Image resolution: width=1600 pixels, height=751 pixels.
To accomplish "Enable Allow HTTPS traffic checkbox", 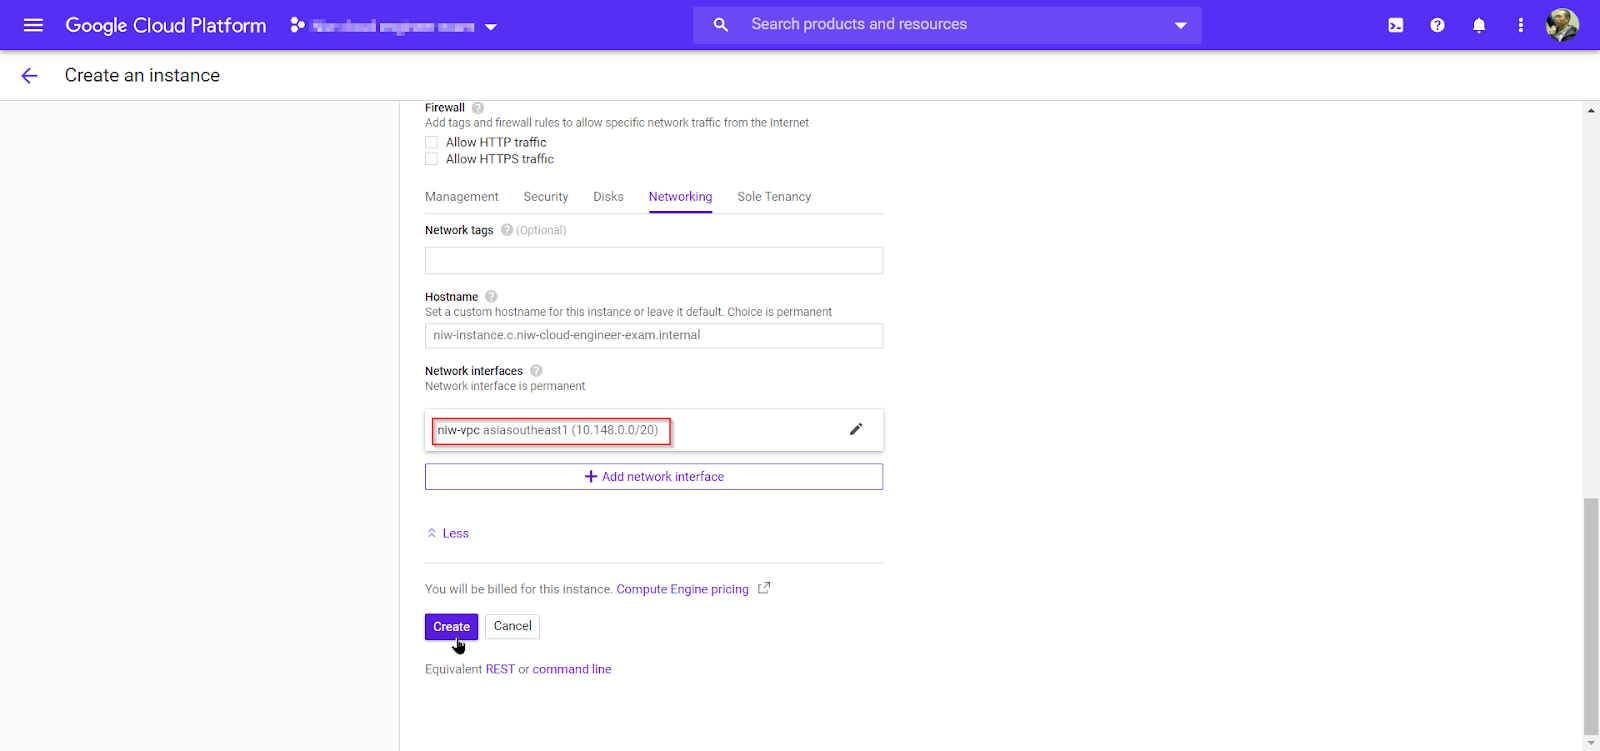I will click(431, 159).
